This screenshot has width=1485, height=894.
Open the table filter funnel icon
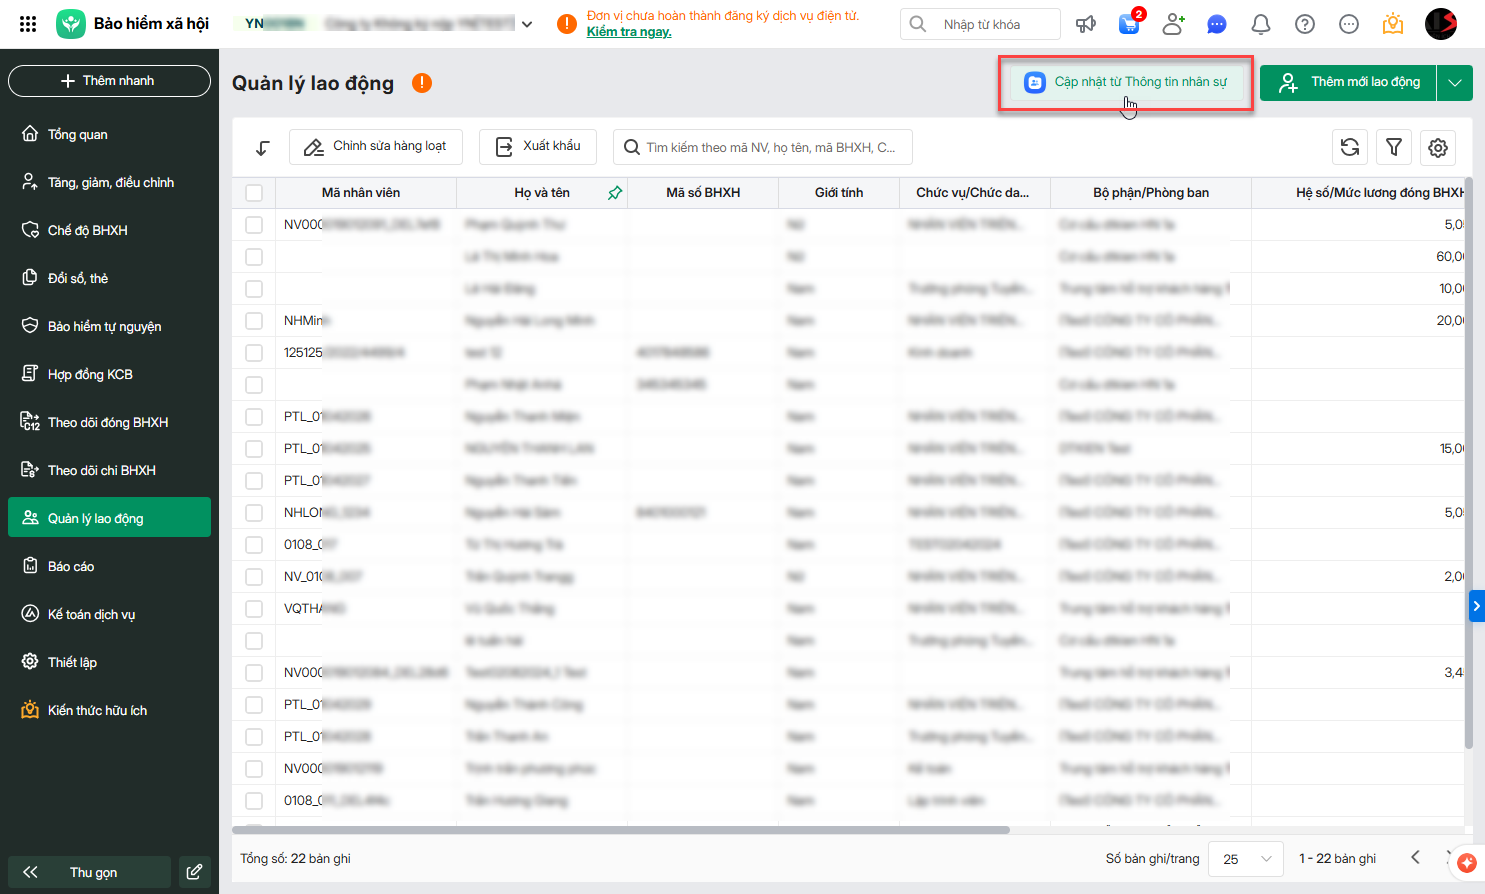tap(1394, 147)
